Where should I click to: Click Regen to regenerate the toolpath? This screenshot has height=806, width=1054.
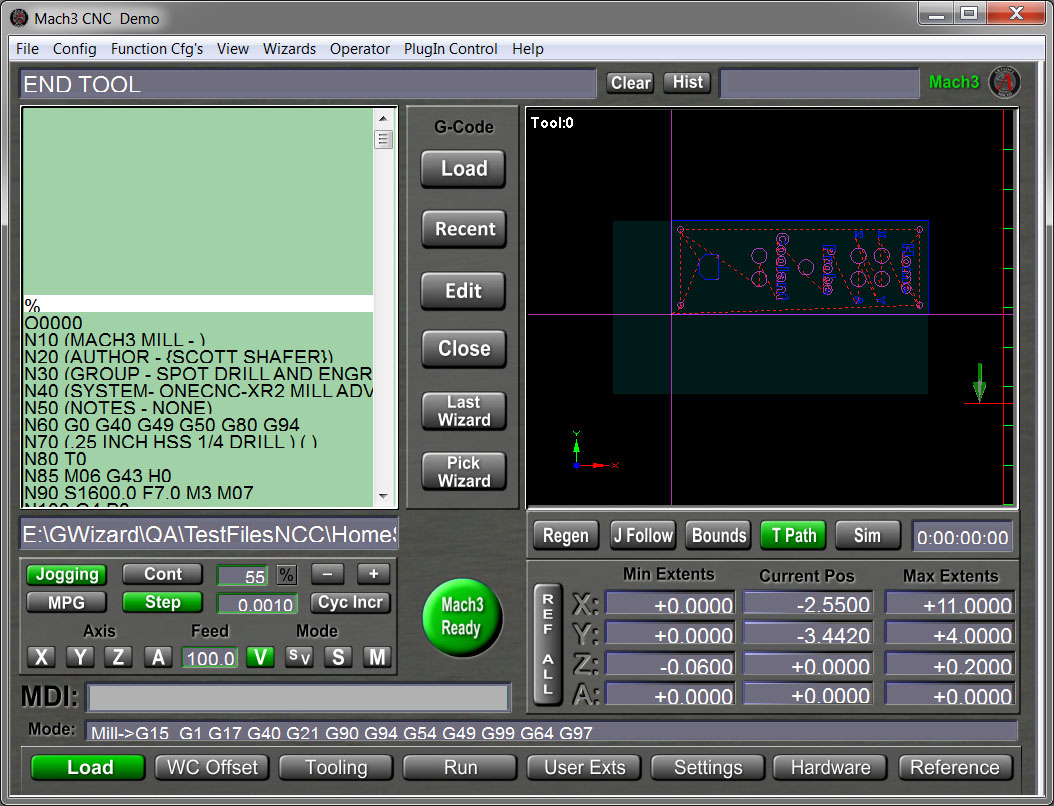pyautogui.click(x=565, y=536)
